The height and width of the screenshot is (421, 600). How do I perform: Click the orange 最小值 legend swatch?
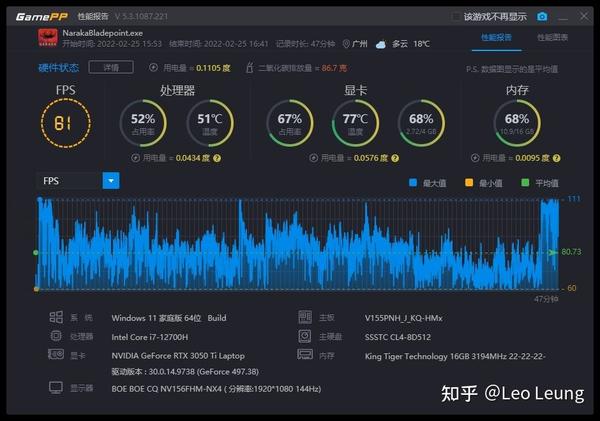pos(469,183)
